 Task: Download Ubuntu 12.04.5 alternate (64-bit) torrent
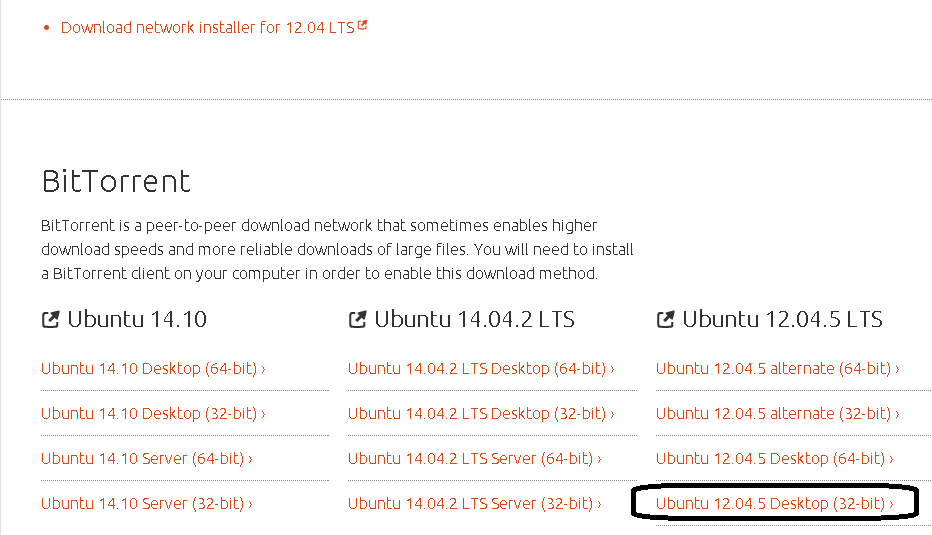pos(777,369)
